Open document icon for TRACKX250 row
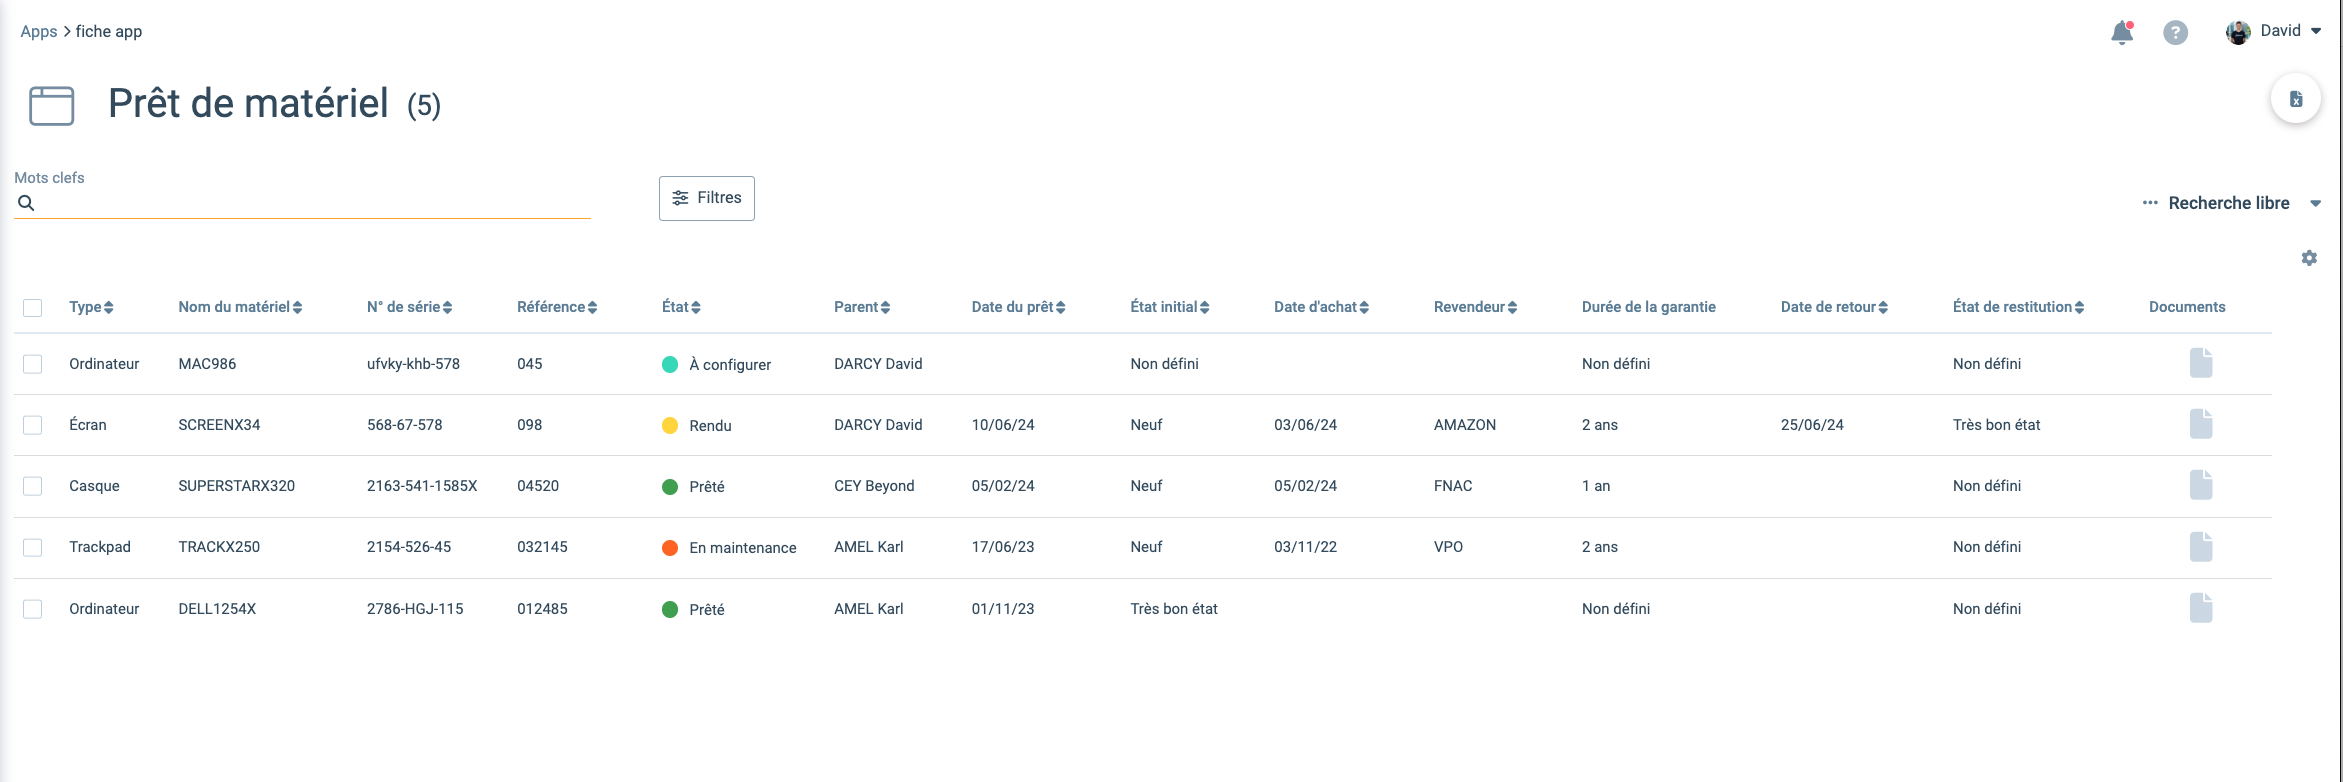Viewport: 2343px width, 782px height. coord(2200,546)
